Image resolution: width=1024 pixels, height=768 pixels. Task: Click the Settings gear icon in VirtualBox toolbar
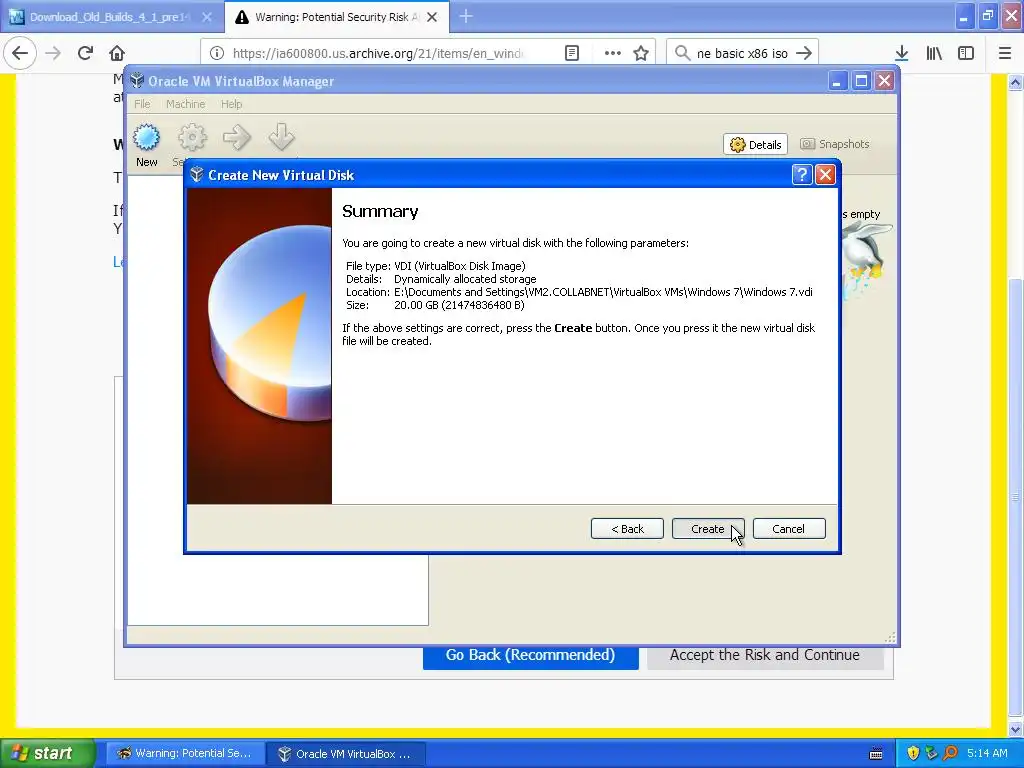tap(192, 138)
